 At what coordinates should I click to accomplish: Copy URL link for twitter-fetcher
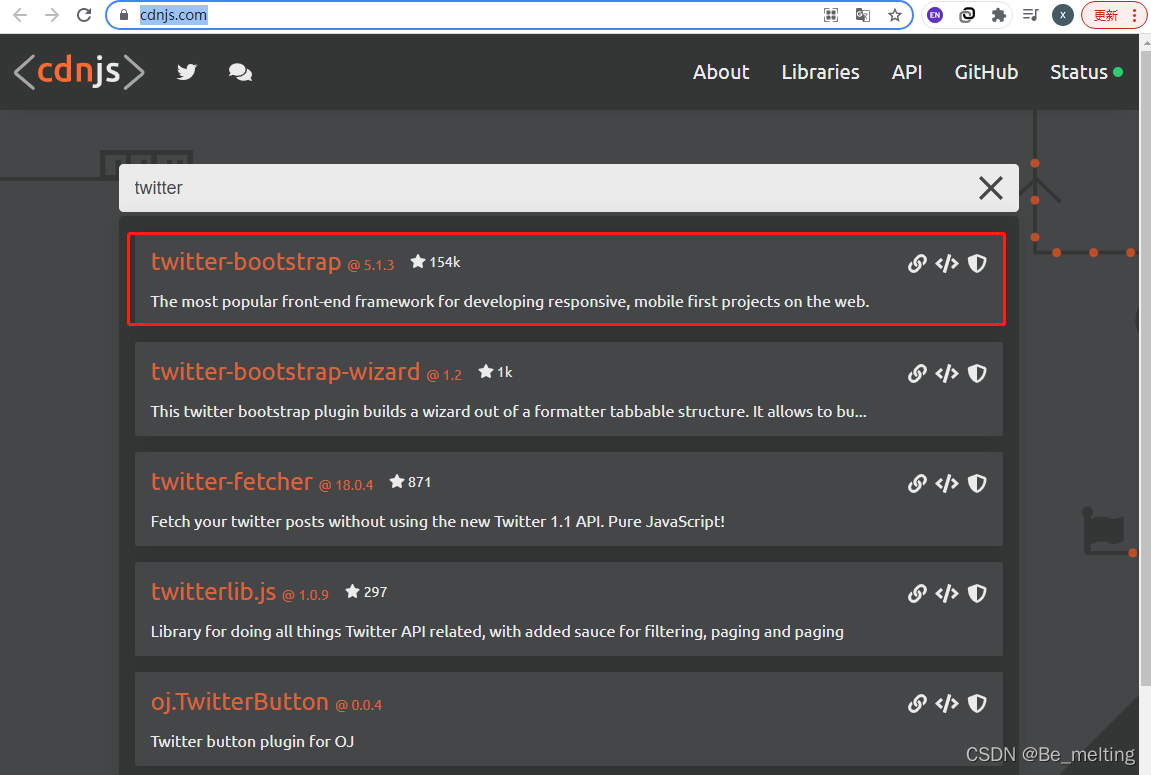pos(917,484)
